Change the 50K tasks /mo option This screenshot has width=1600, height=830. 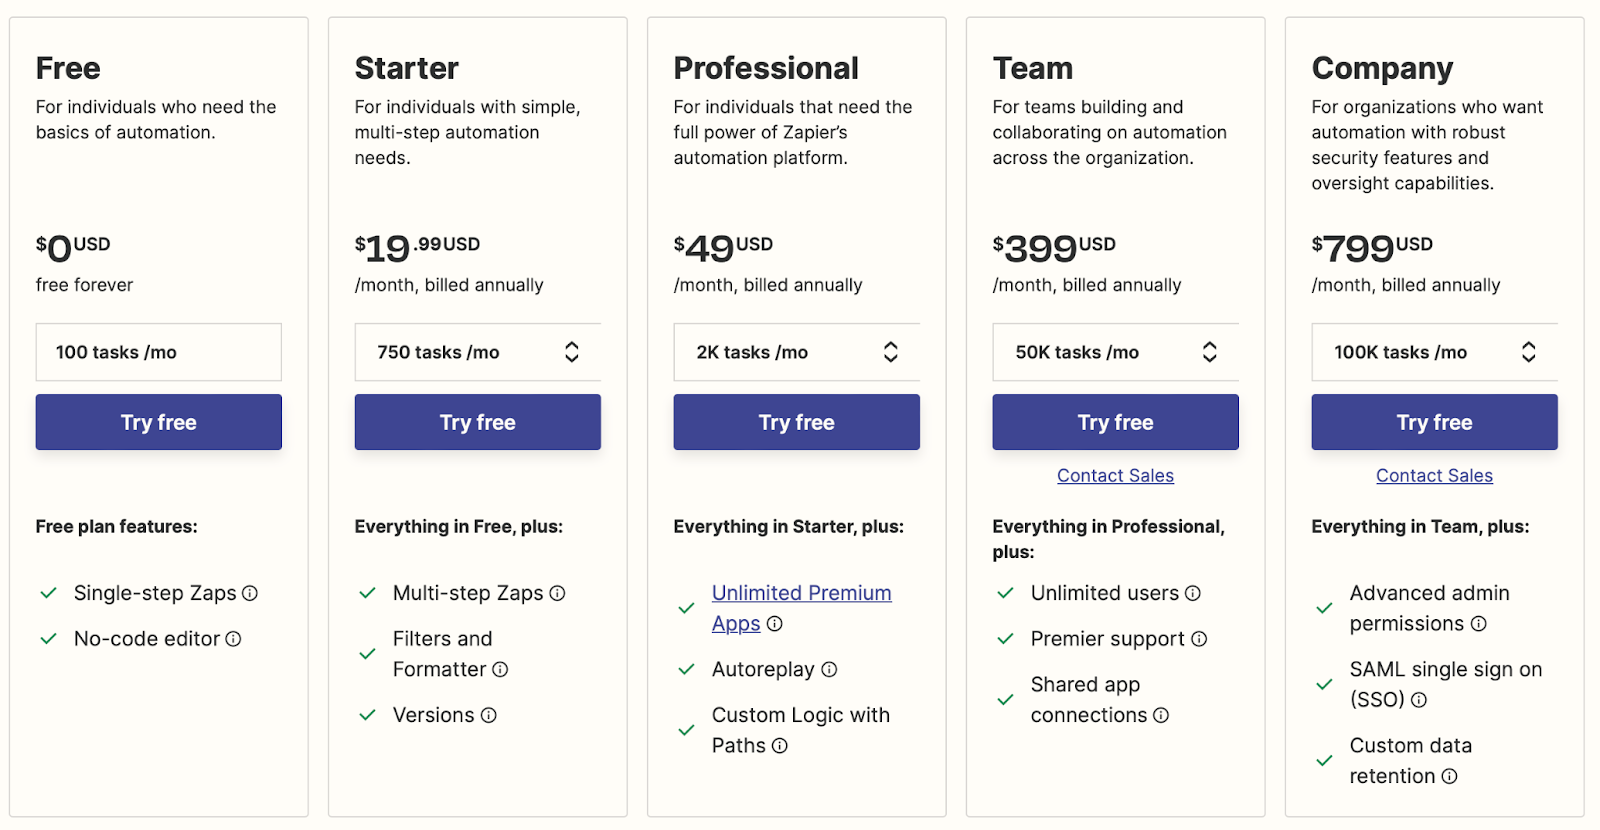(x=1116, y=352)
